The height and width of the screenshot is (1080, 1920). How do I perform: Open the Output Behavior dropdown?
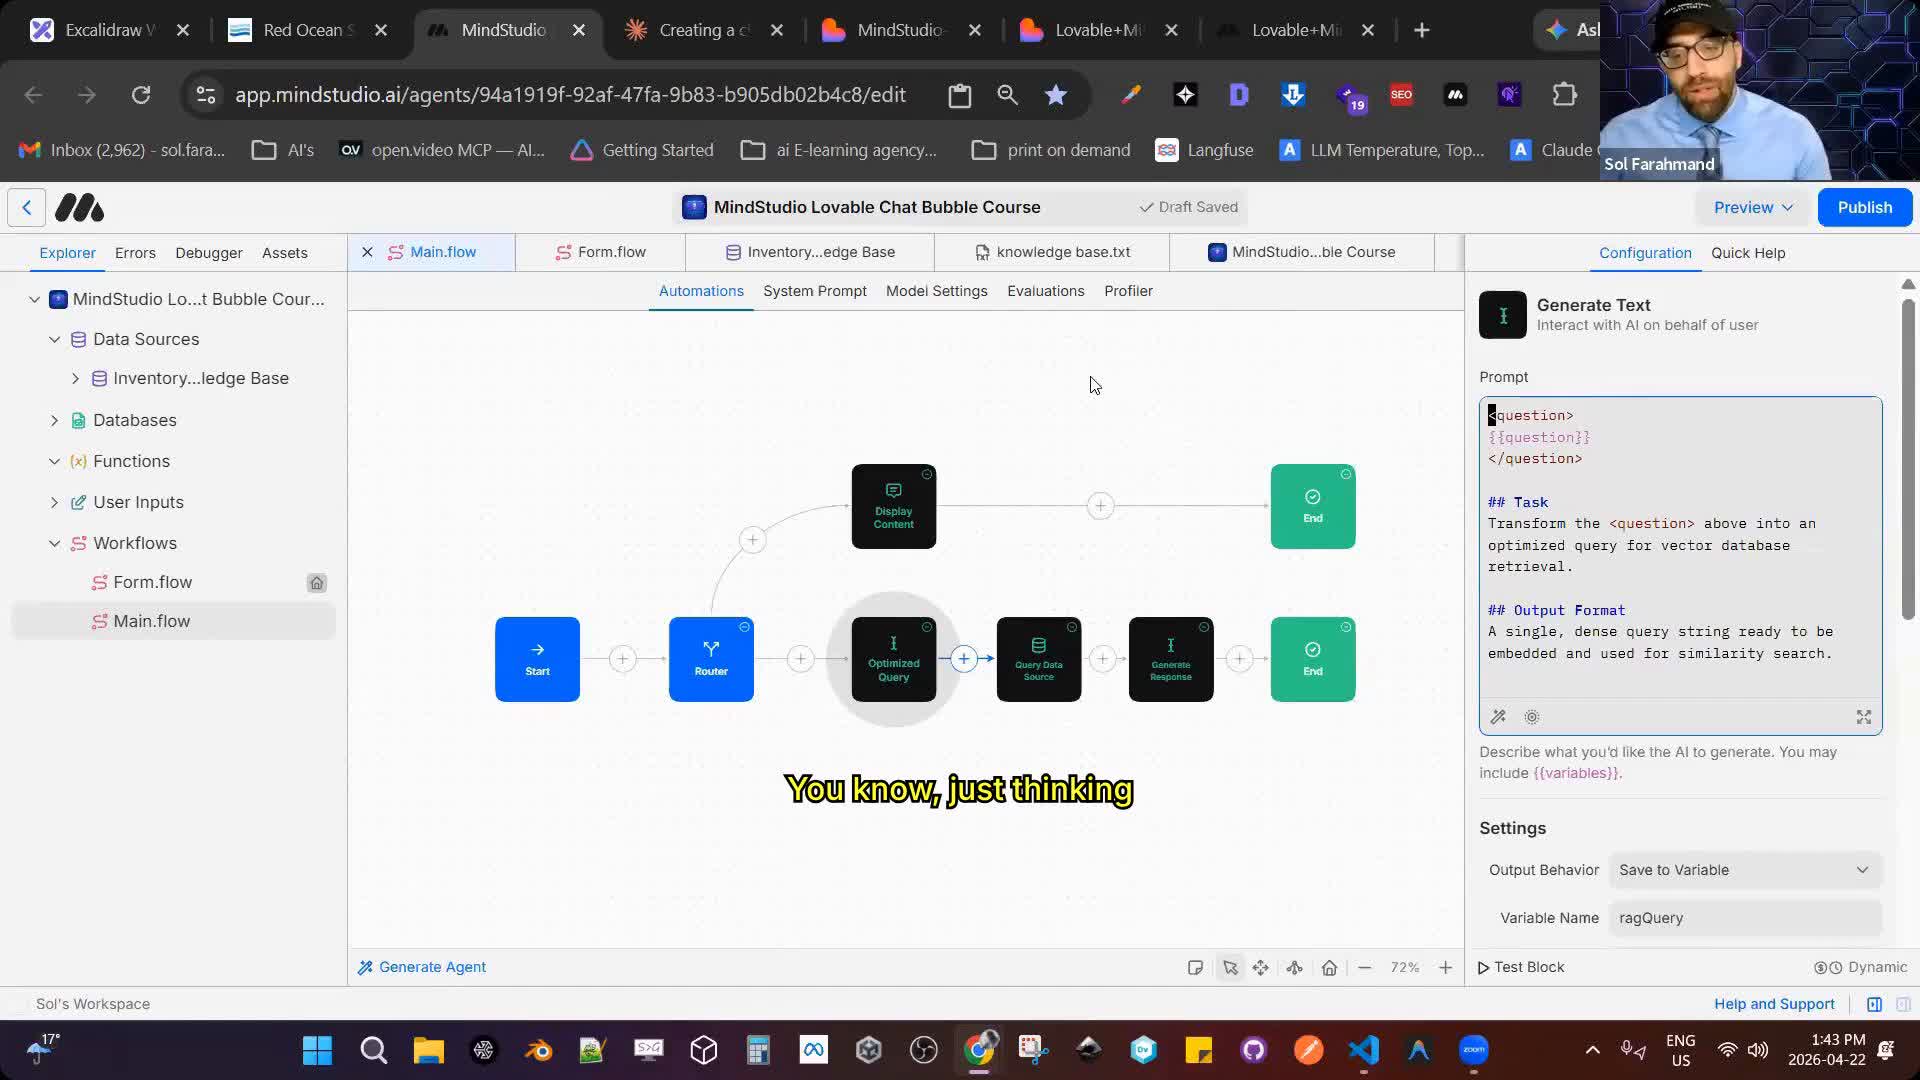point(1745,870)
